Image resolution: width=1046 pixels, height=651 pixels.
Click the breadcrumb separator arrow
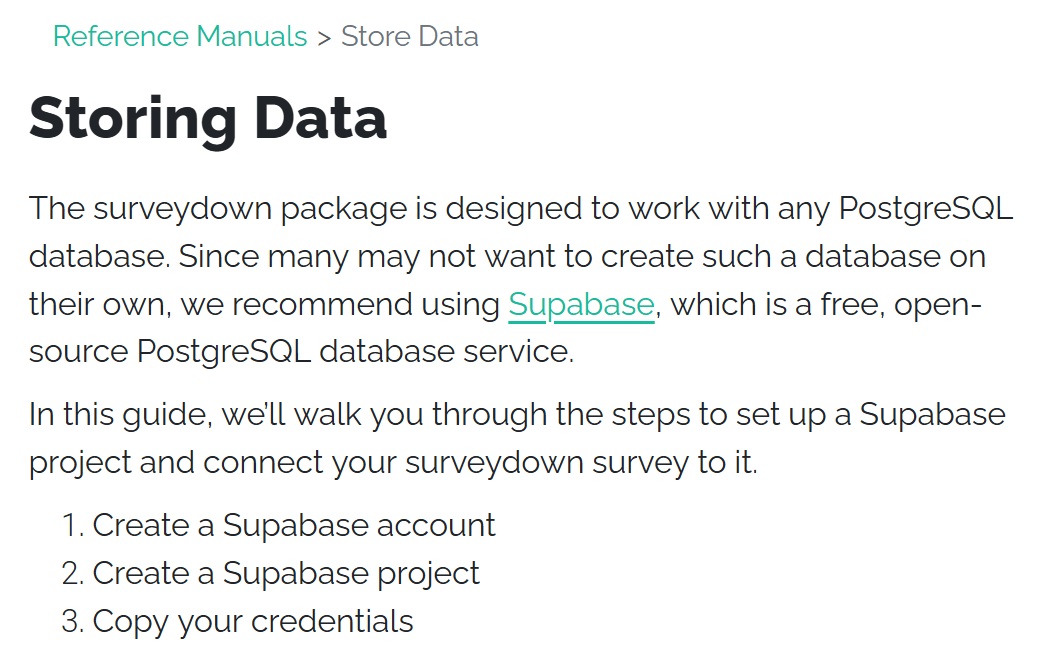(324, 38)
